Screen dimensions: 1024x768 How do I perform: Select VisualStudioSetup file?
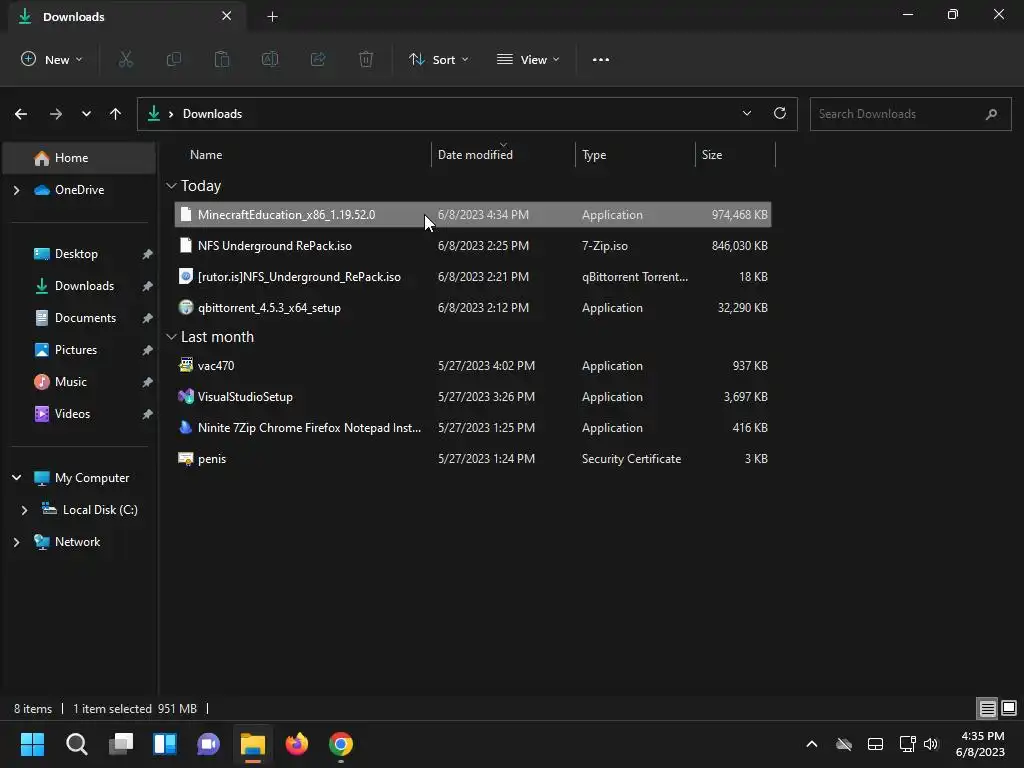[x=473, y=397]
